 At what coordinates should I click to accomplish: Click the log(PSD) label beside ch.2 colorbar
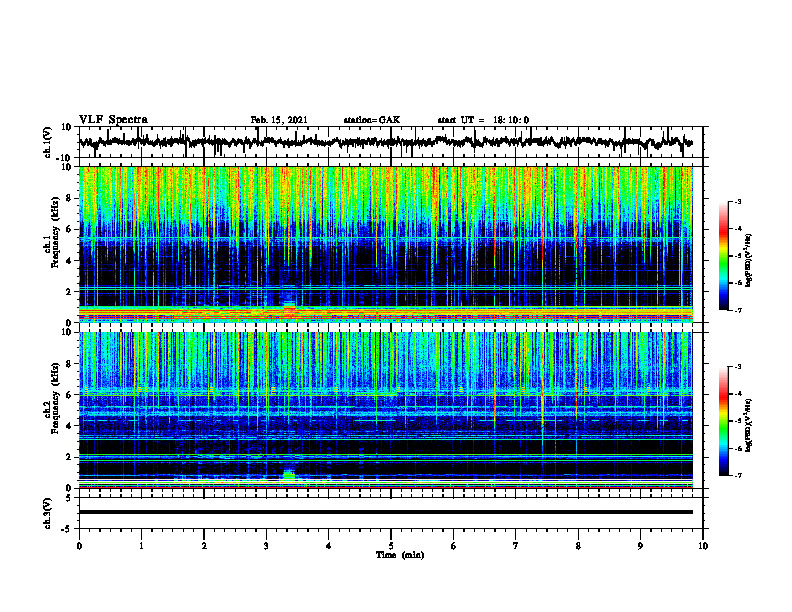pyautogui.click(x=749, y=425)
